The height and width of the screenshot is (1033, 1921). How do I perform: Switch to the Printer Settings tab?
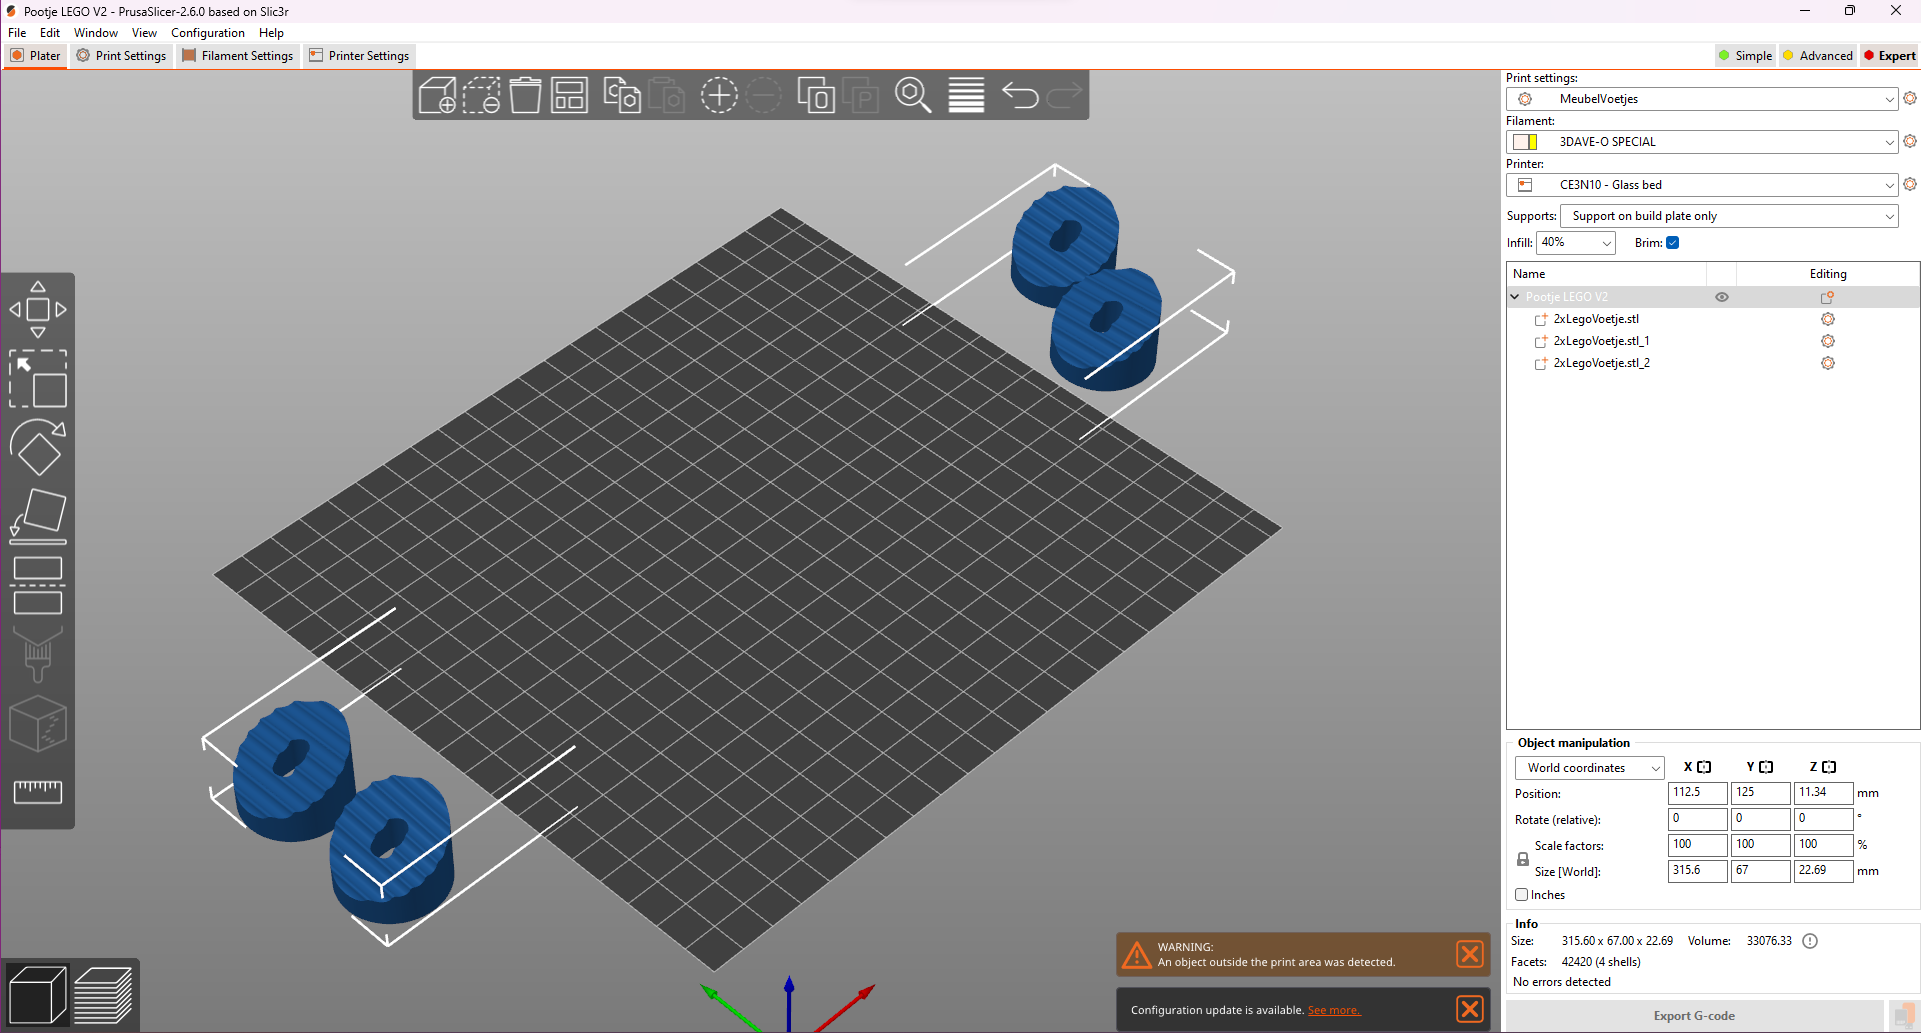(359, 55)
